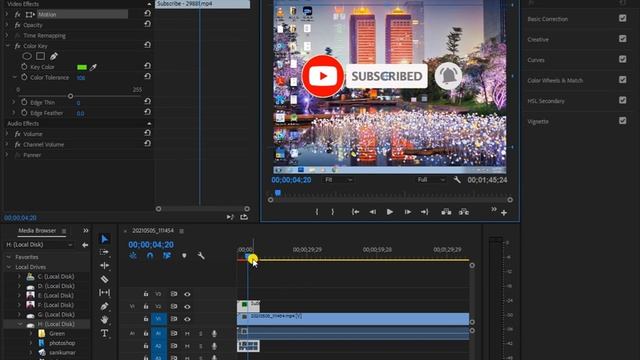The height and width of the screenshot is (360, 640).
Task: Click Extract button in Program Monitor
Action: [464, 212]
